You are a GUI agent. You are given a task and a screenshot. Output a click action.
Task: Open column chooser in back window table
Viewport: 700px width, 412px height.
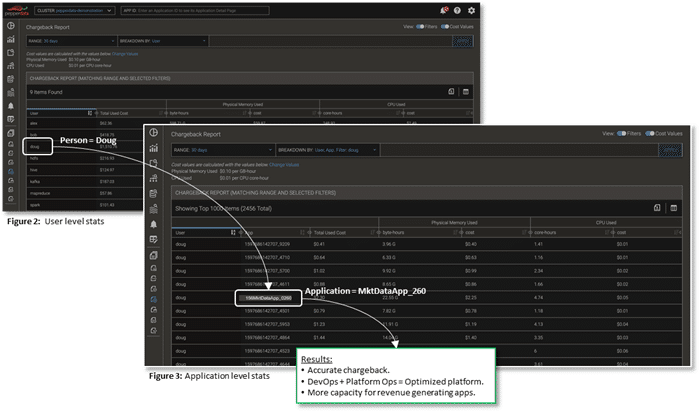point(466,92)
